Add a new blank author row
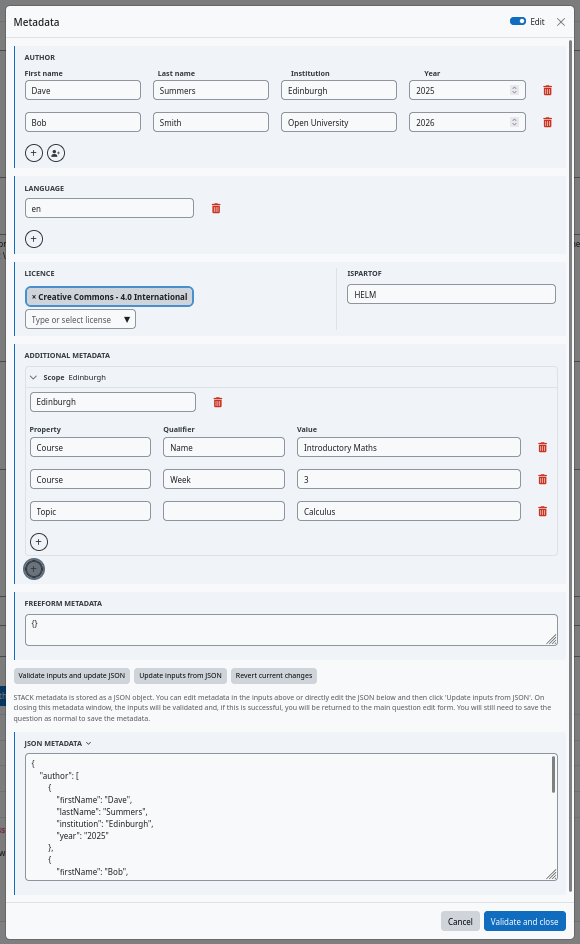Viewport: 580px width, 944px height. pyautogui.click(x=34, y=153)
